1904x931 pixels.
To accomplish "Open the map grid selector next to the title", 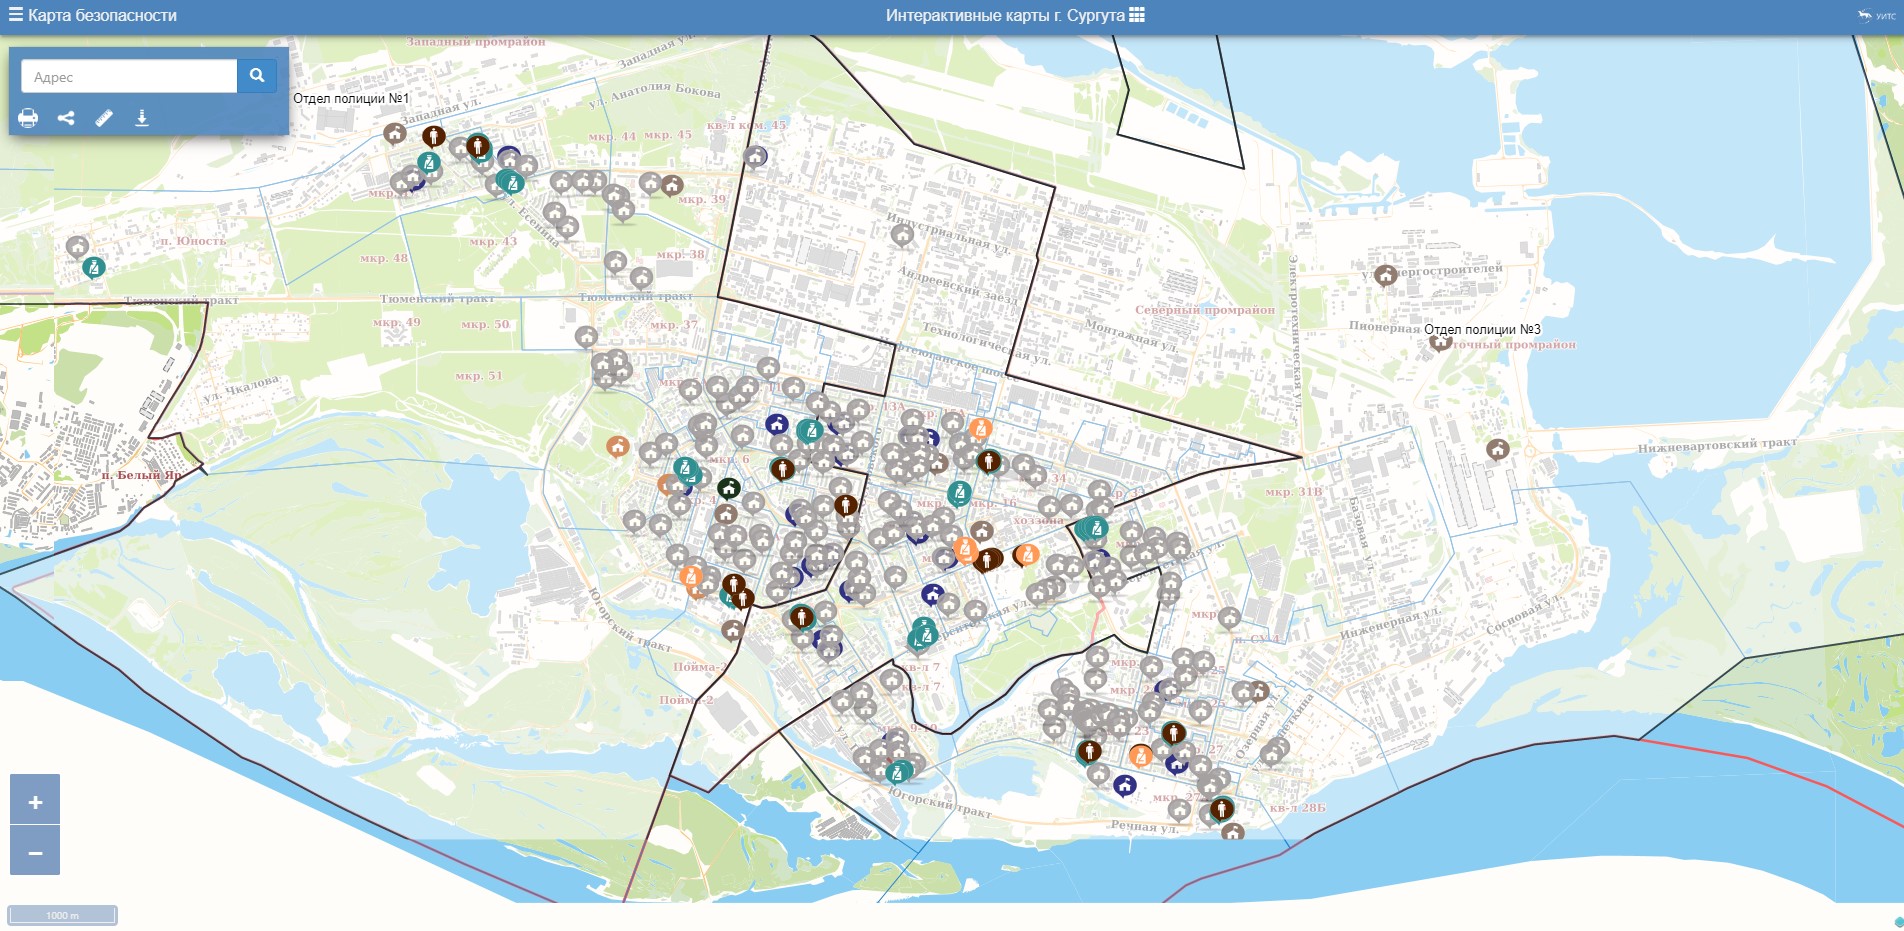I will click(1137, 15).
